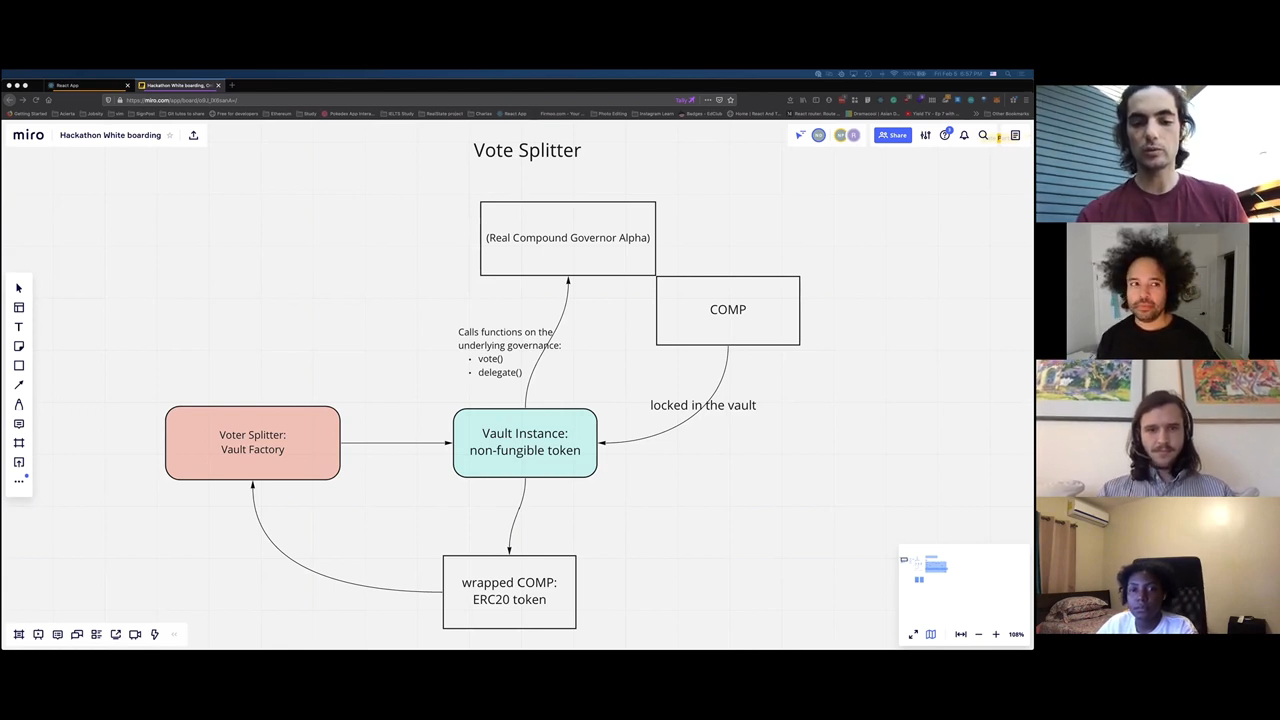Open chat icon in bottom toolbar

click(x=77, y=634)
